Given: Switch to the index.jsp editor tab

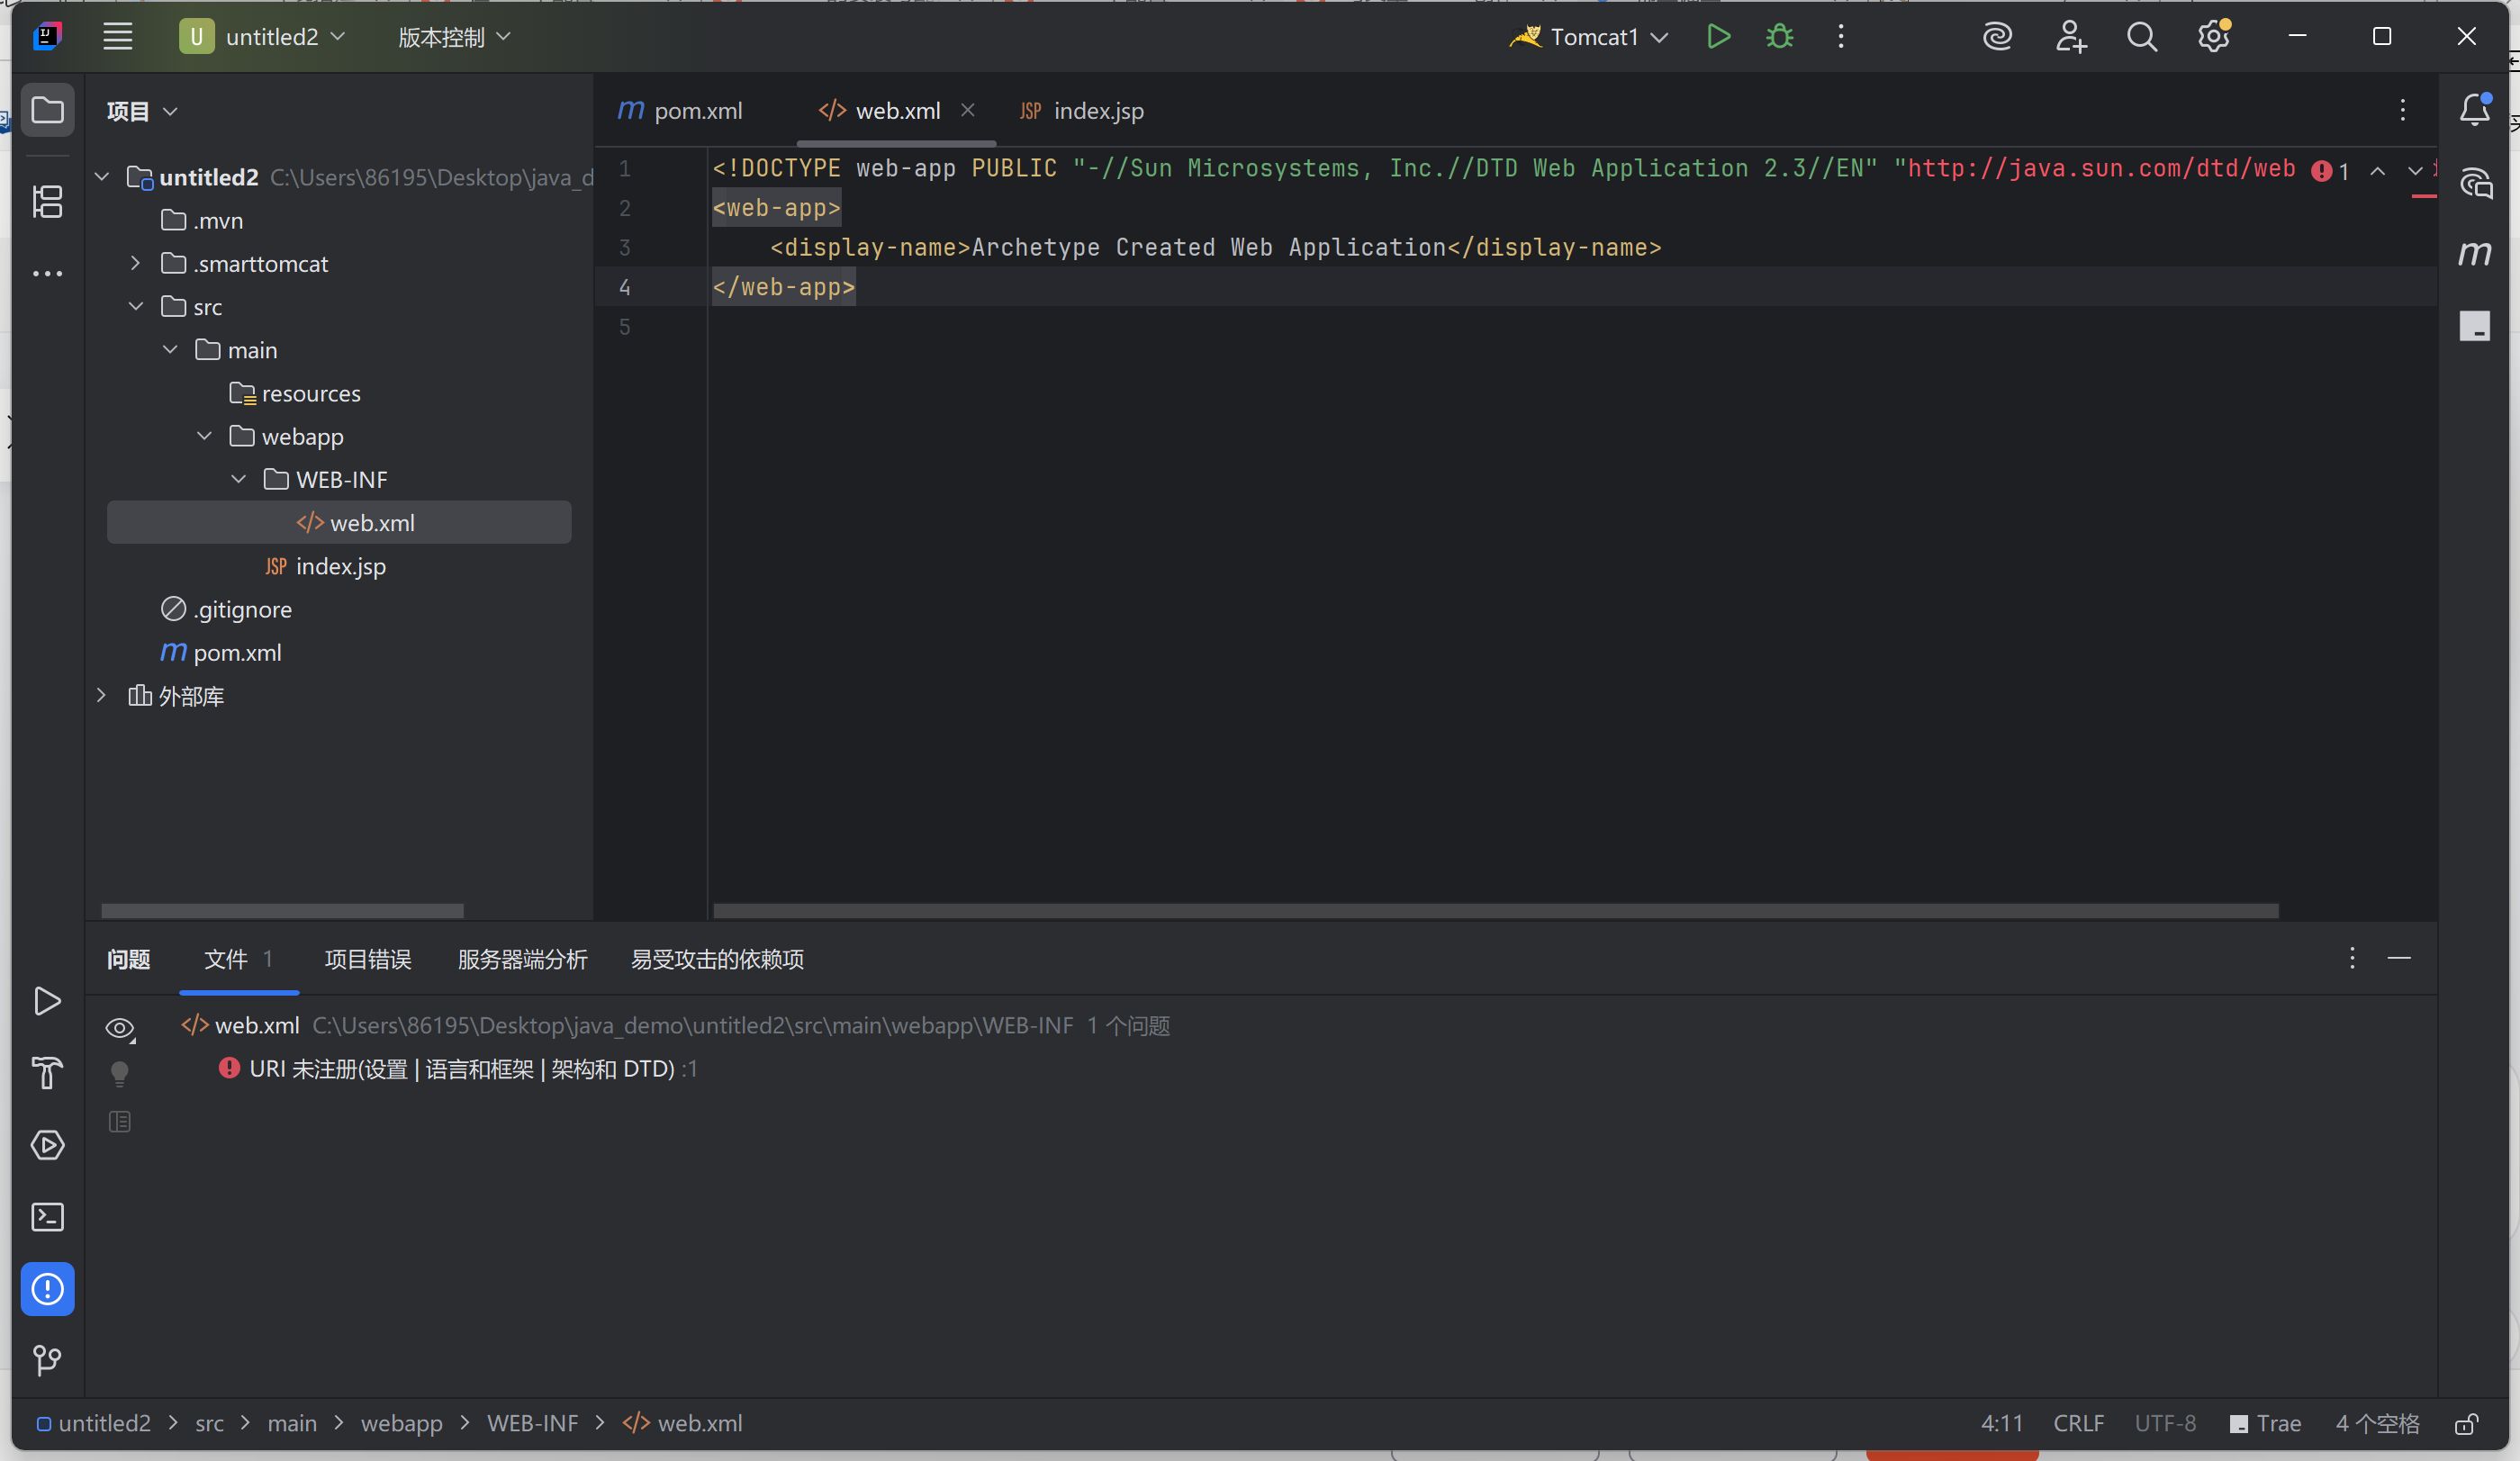Looking at the screenshot, I should point(1081,111).
